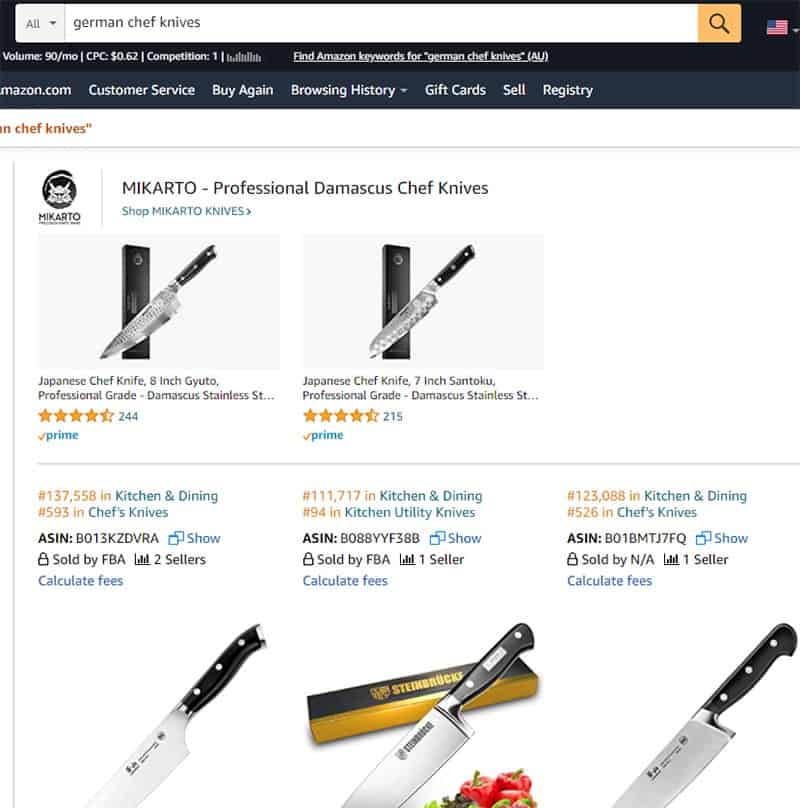The height and width of the screenshot is (808, 800).
Task: Show ASIN B013KZDVRA details popup icon
Action: [176, 538]
